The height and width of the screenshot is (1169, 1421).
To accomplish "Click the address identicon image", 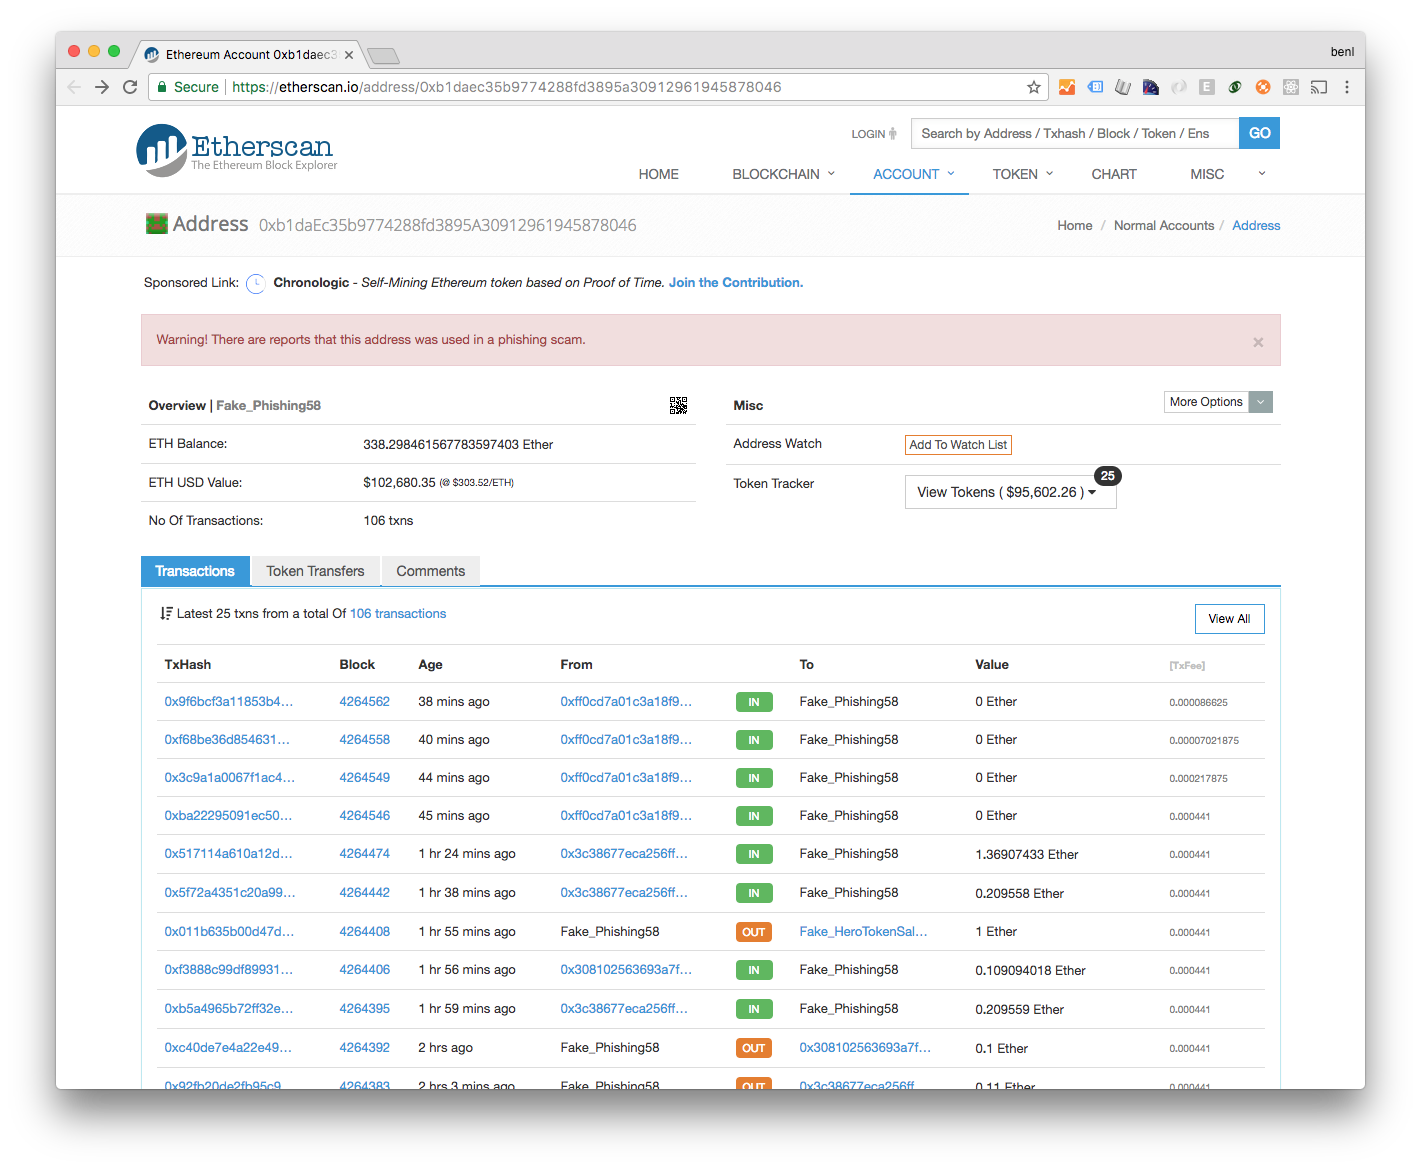I will tap(156, 224).
